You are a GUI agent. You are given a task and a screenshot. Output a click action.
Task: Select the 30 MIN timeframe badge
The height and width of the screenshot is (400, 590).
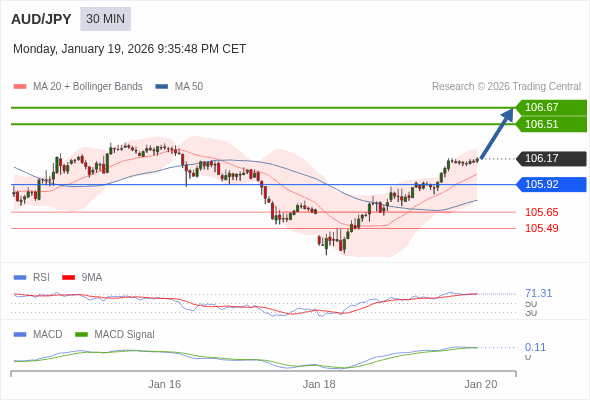(x=105, y=19)
